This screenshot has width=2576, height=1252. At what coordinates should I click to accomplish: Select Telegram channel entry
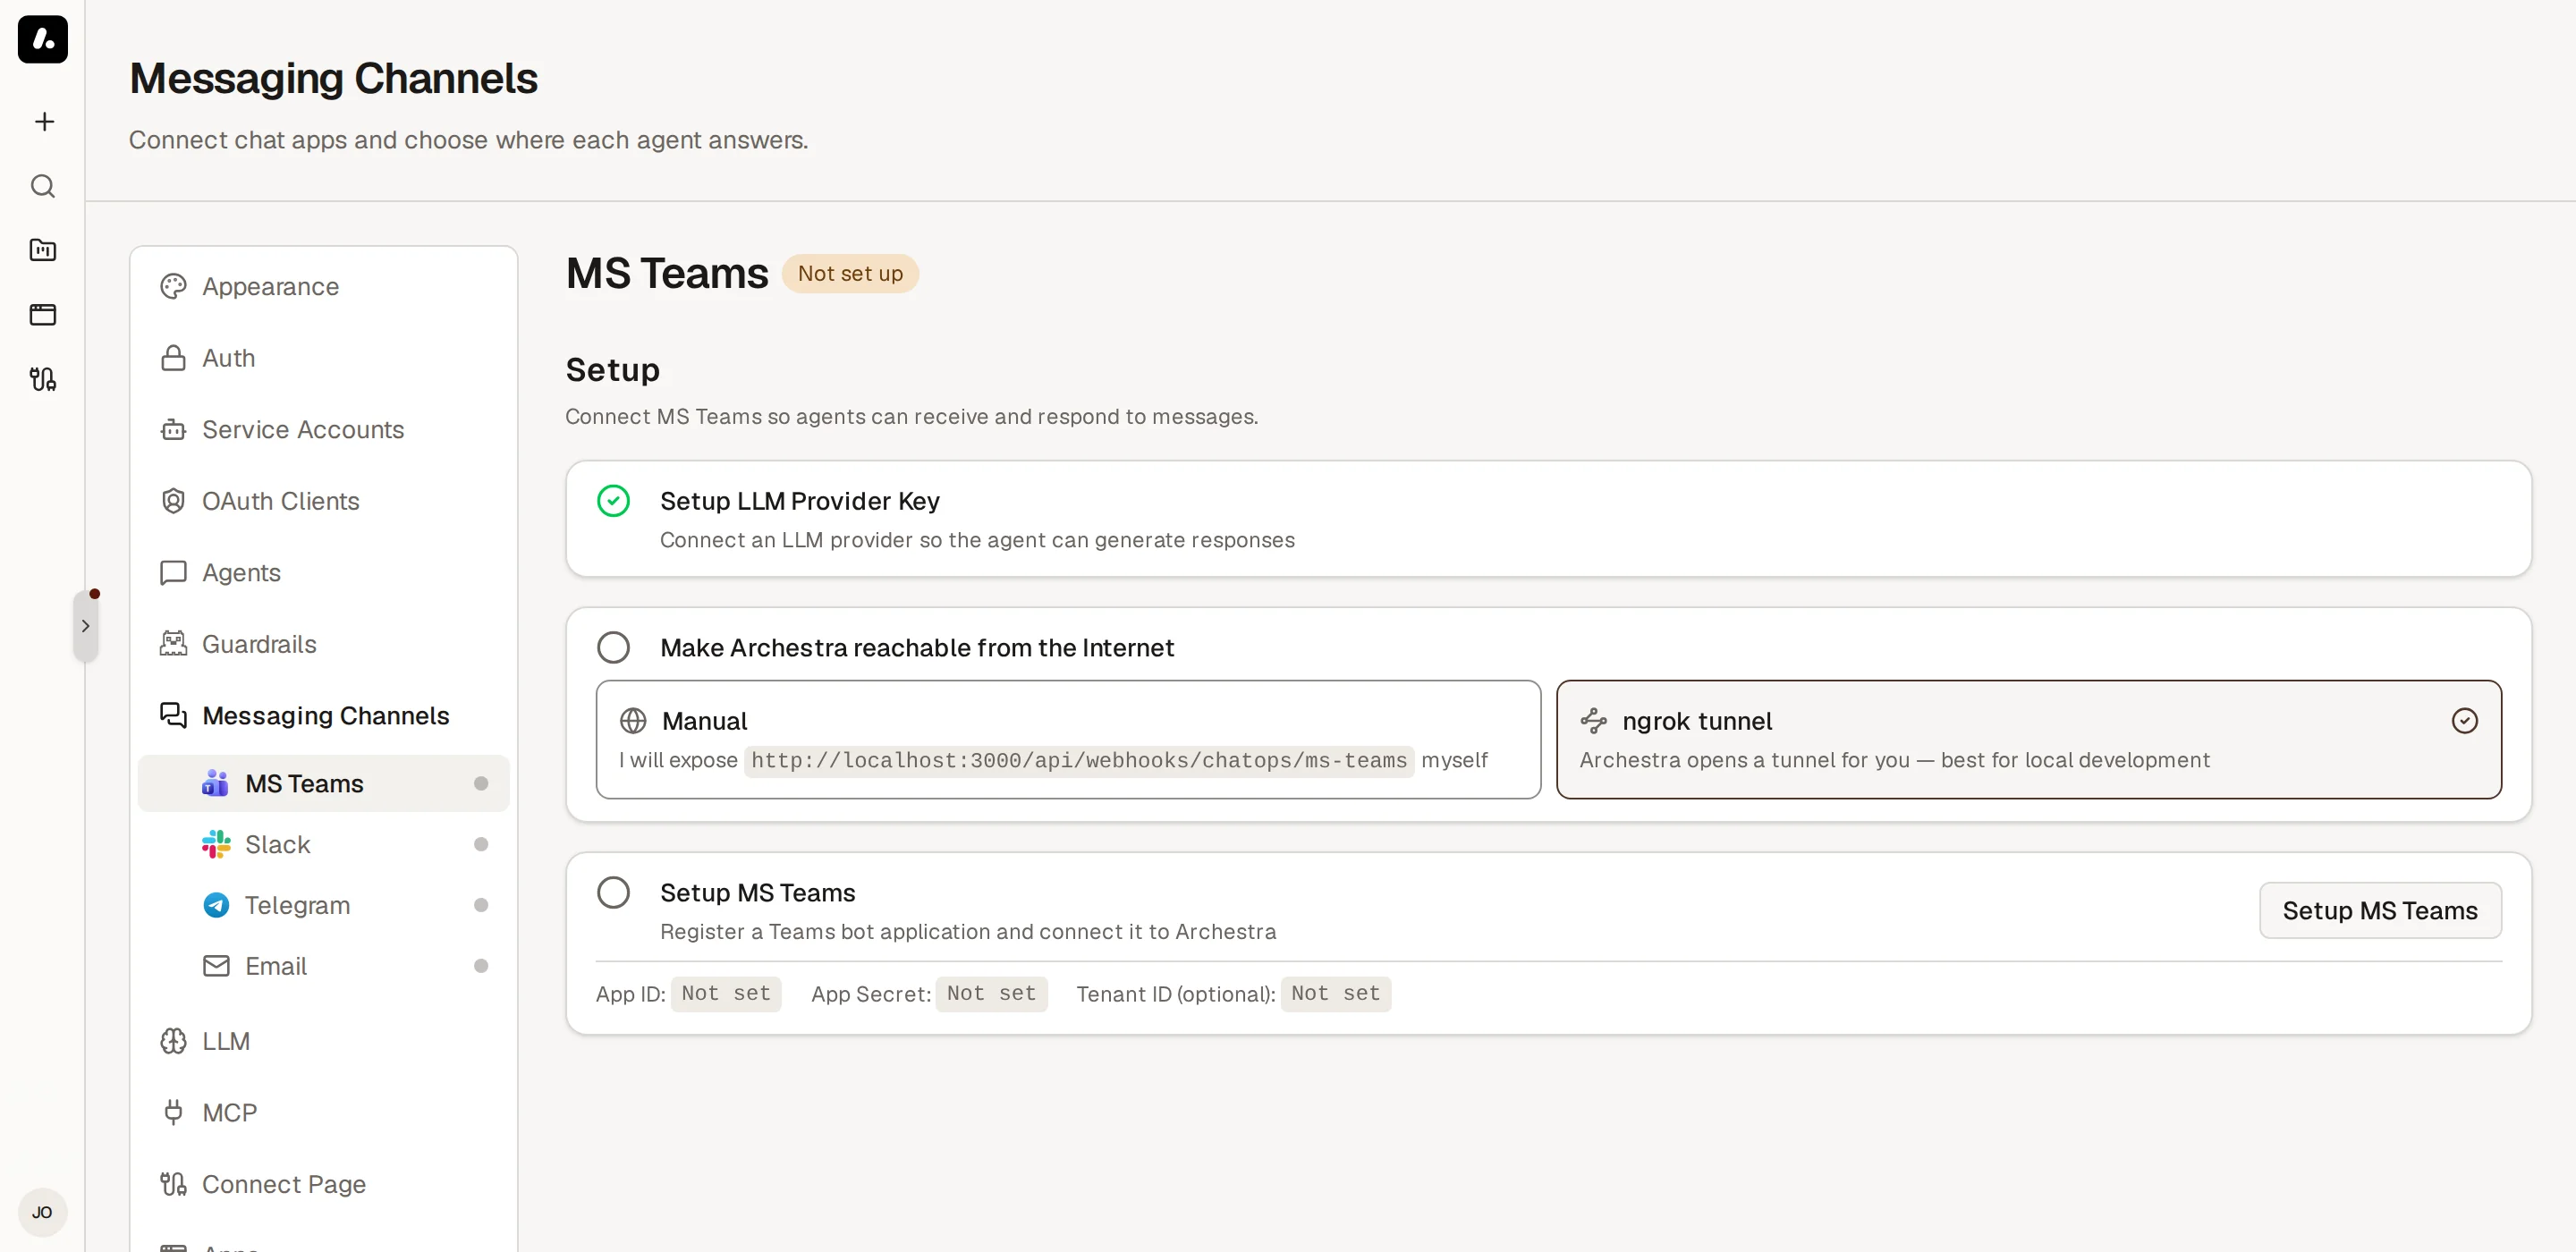tap(323, 905)
